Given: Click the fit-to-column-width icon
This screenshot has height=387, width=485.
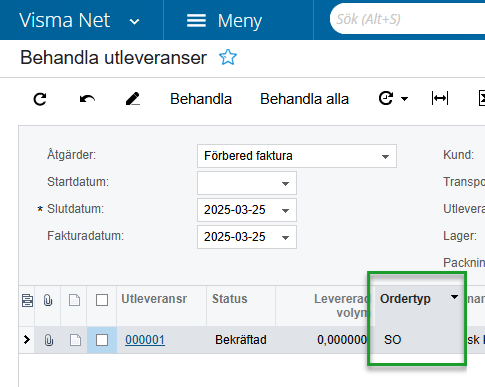Looking at the screenshot, I should pos(440,98).
